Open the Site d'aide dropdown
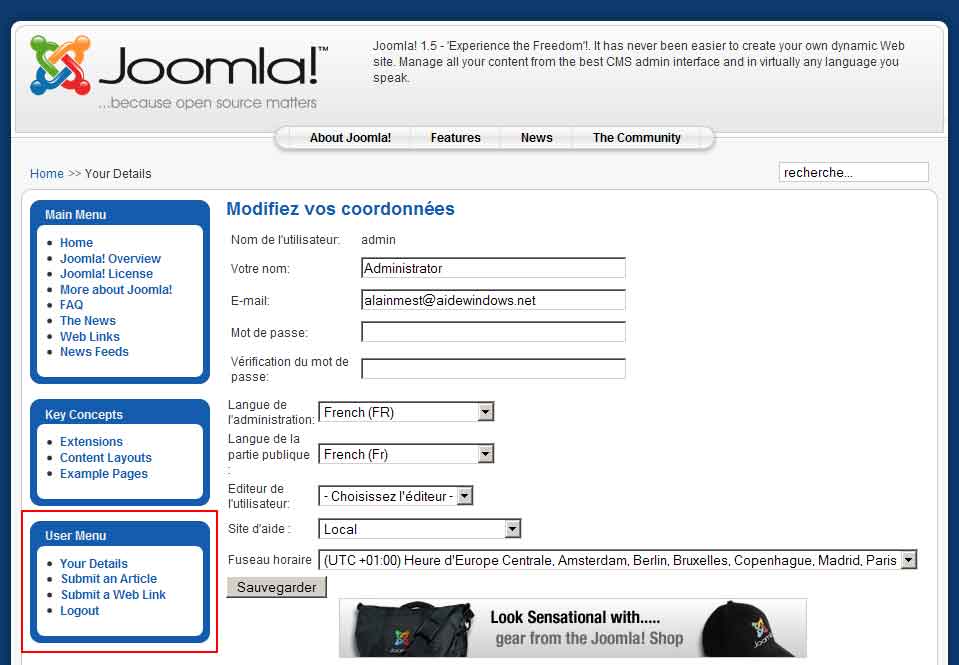 [420, 529]
